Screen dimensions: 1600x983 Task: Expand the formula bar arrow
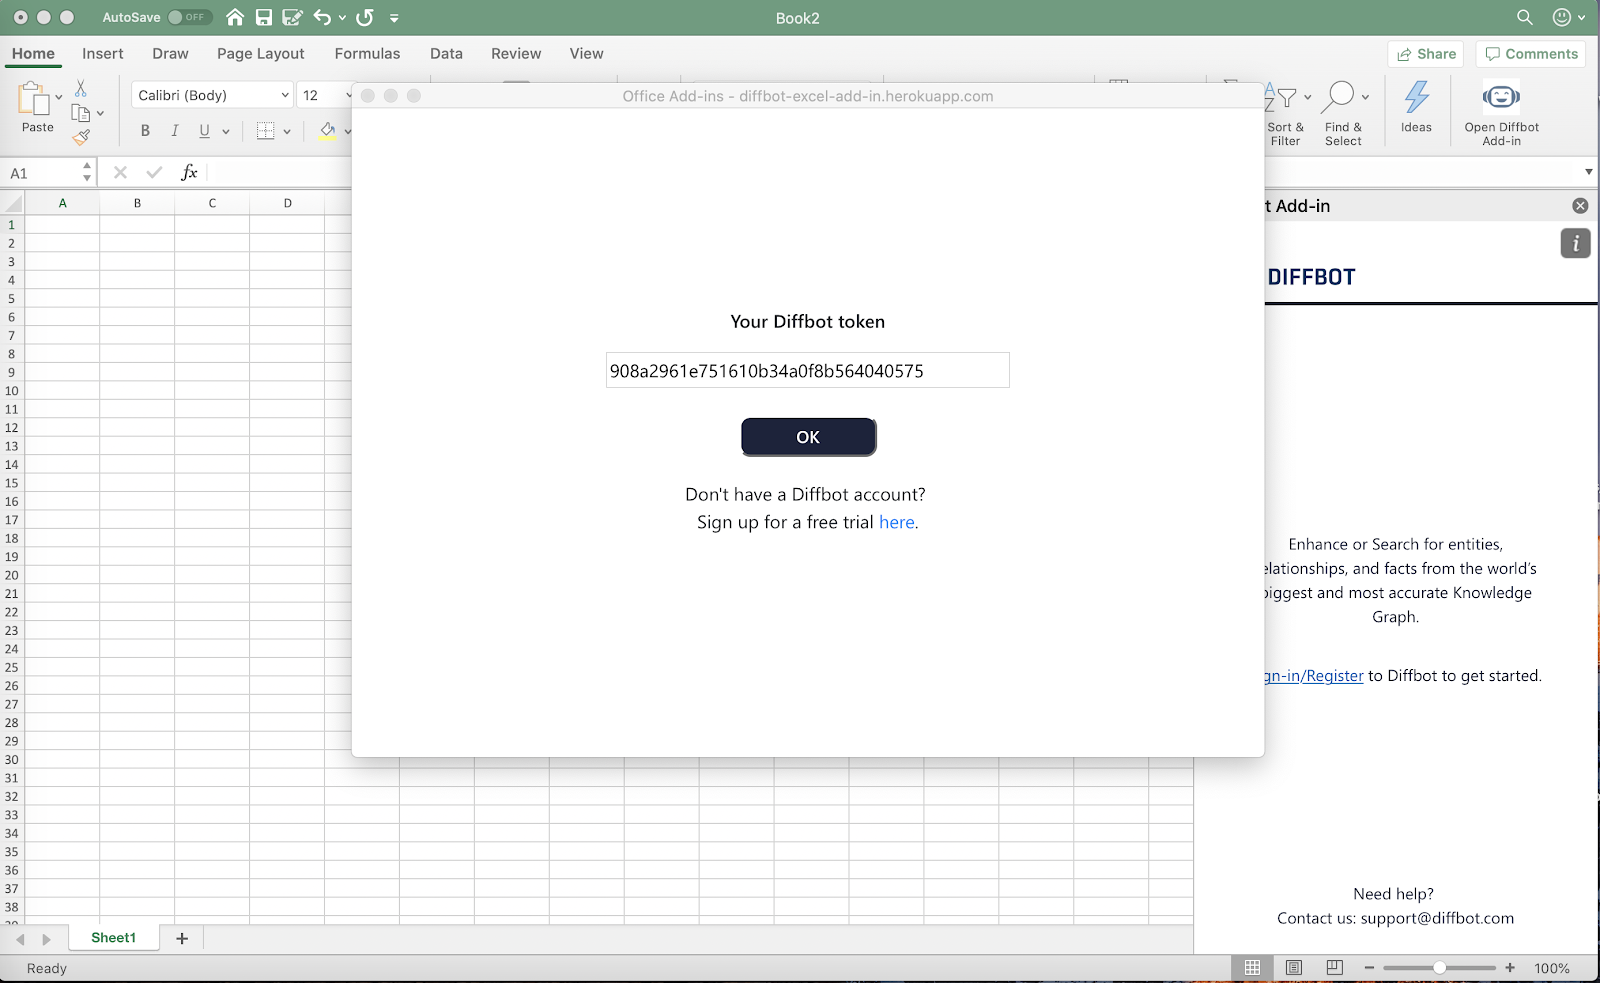click(1589, 172)
